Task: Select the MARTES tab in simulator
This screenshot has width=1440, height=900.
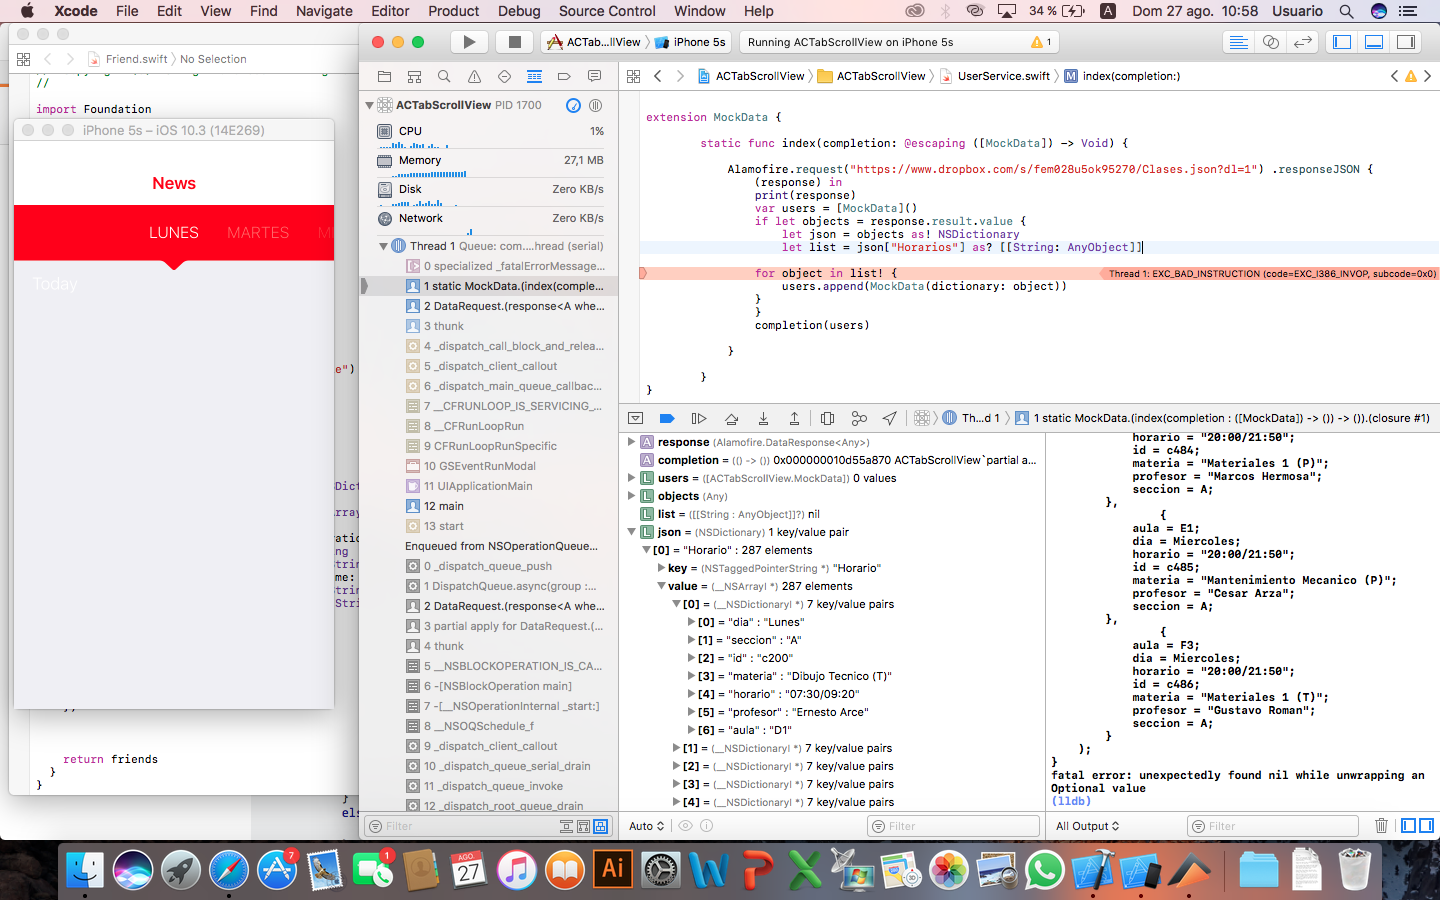Action: point(258,233)
